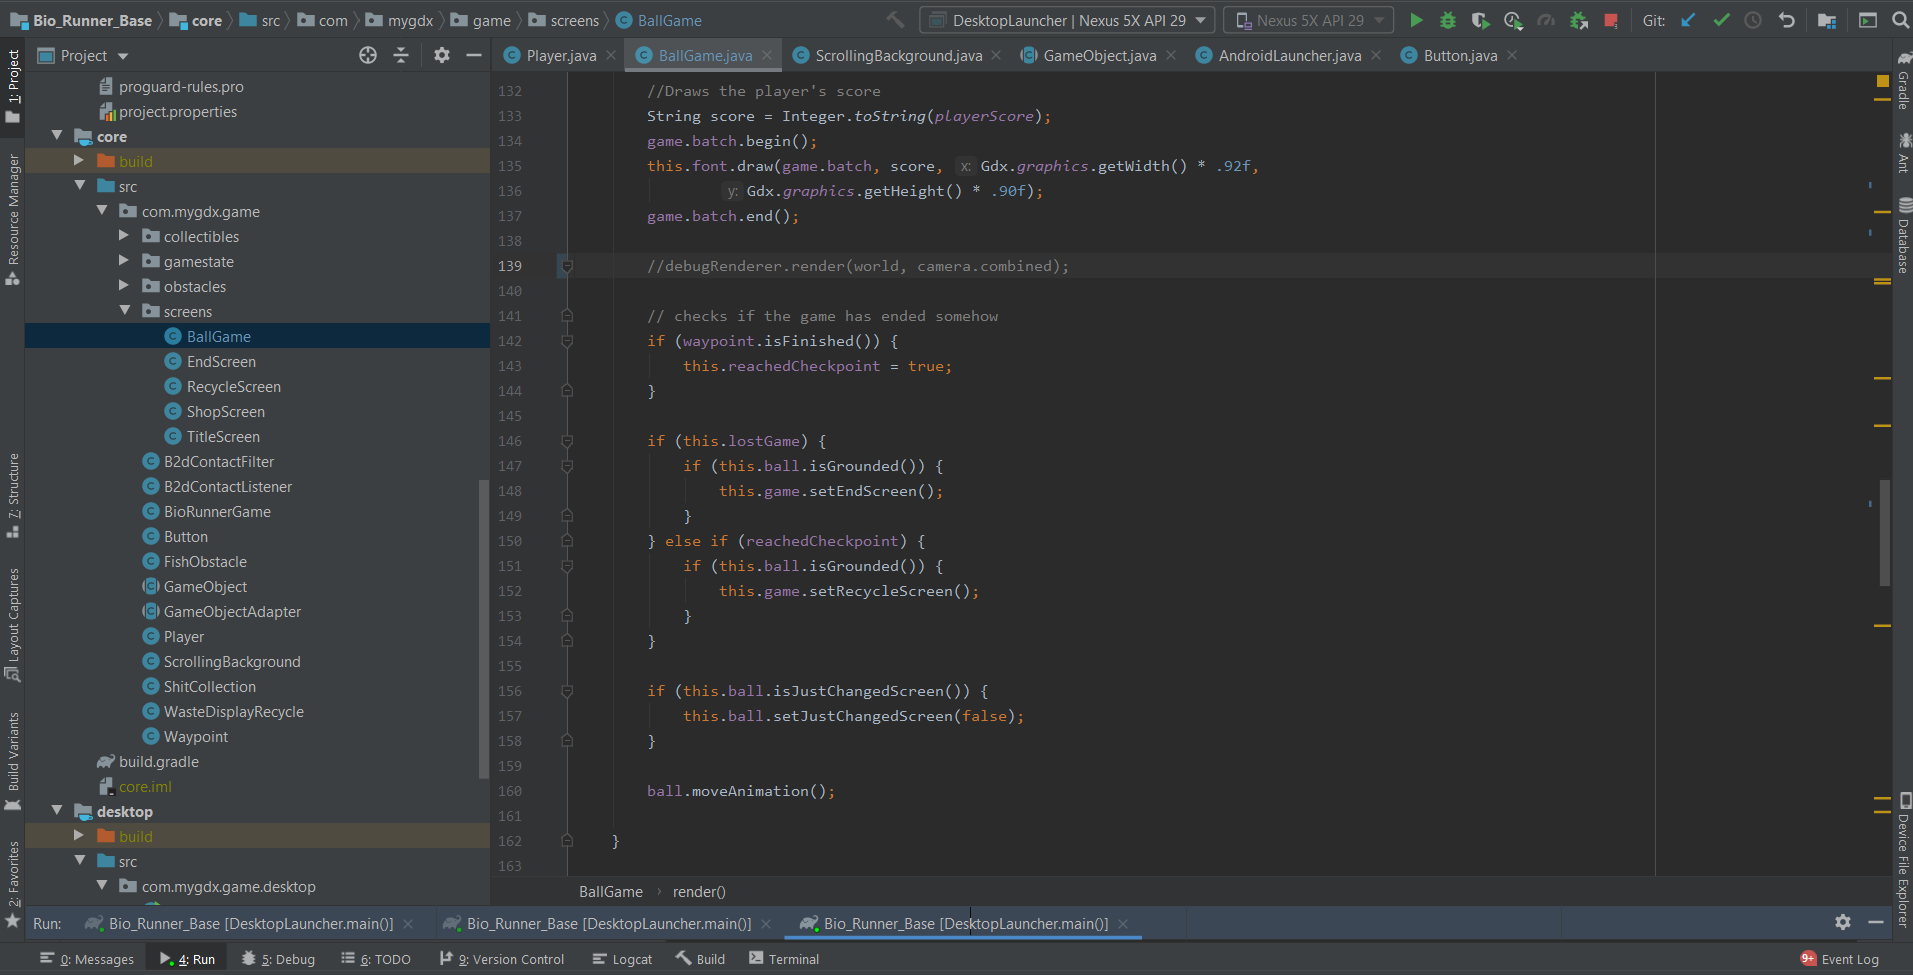Click scroll-from-source target icon in Project panel
Image resolution: width=1913 pixels, height=975 pixels.
pyautogui.click(x=368, y=56)
